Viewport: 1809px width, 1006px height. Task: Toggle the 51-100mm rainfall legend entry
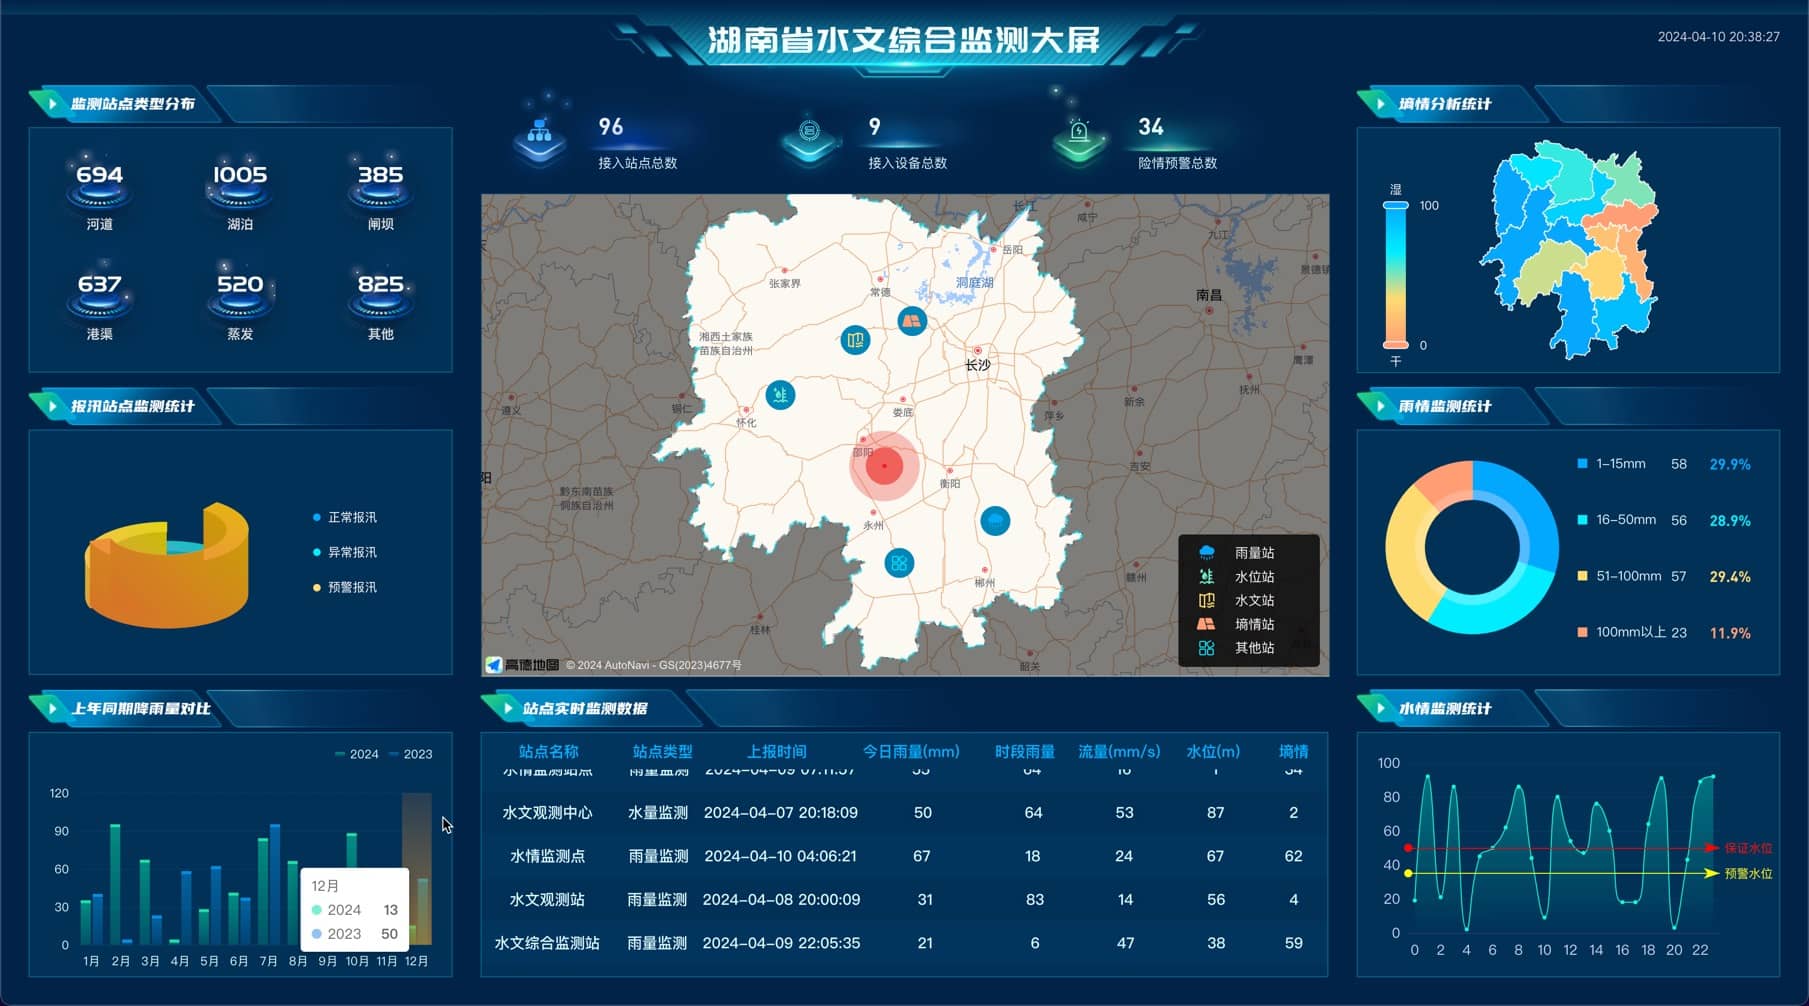point(1619,576)
